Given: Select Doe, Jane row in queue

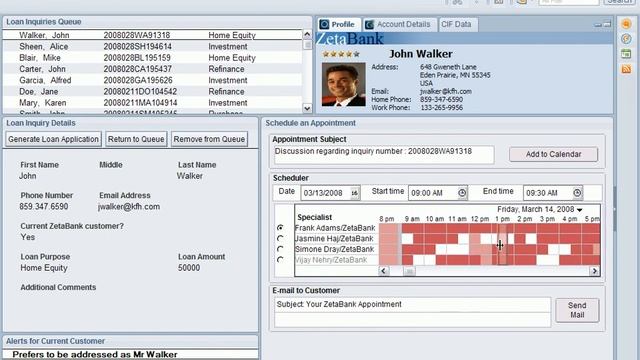Looking at the screenshot, I should tap(152, 91).
